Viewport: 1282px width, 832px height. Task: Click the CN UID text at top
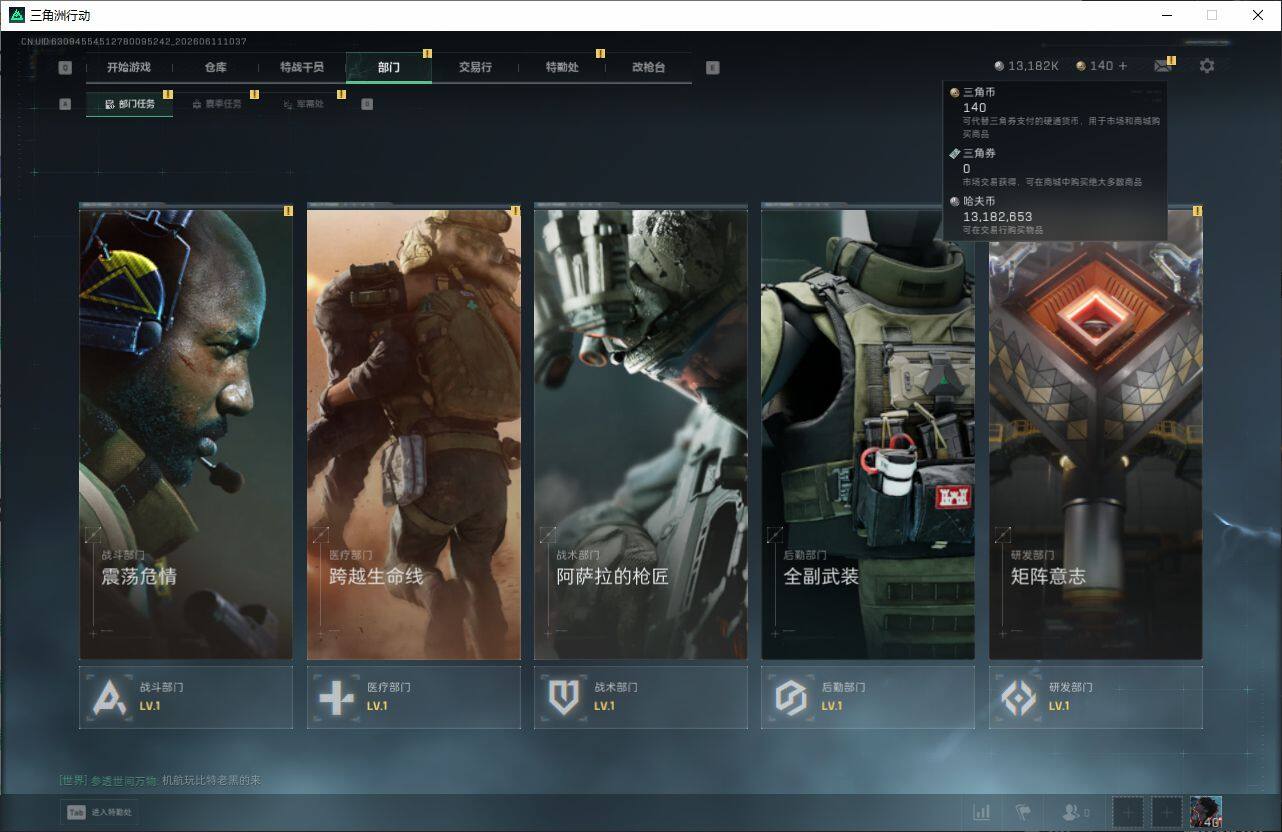134,42
